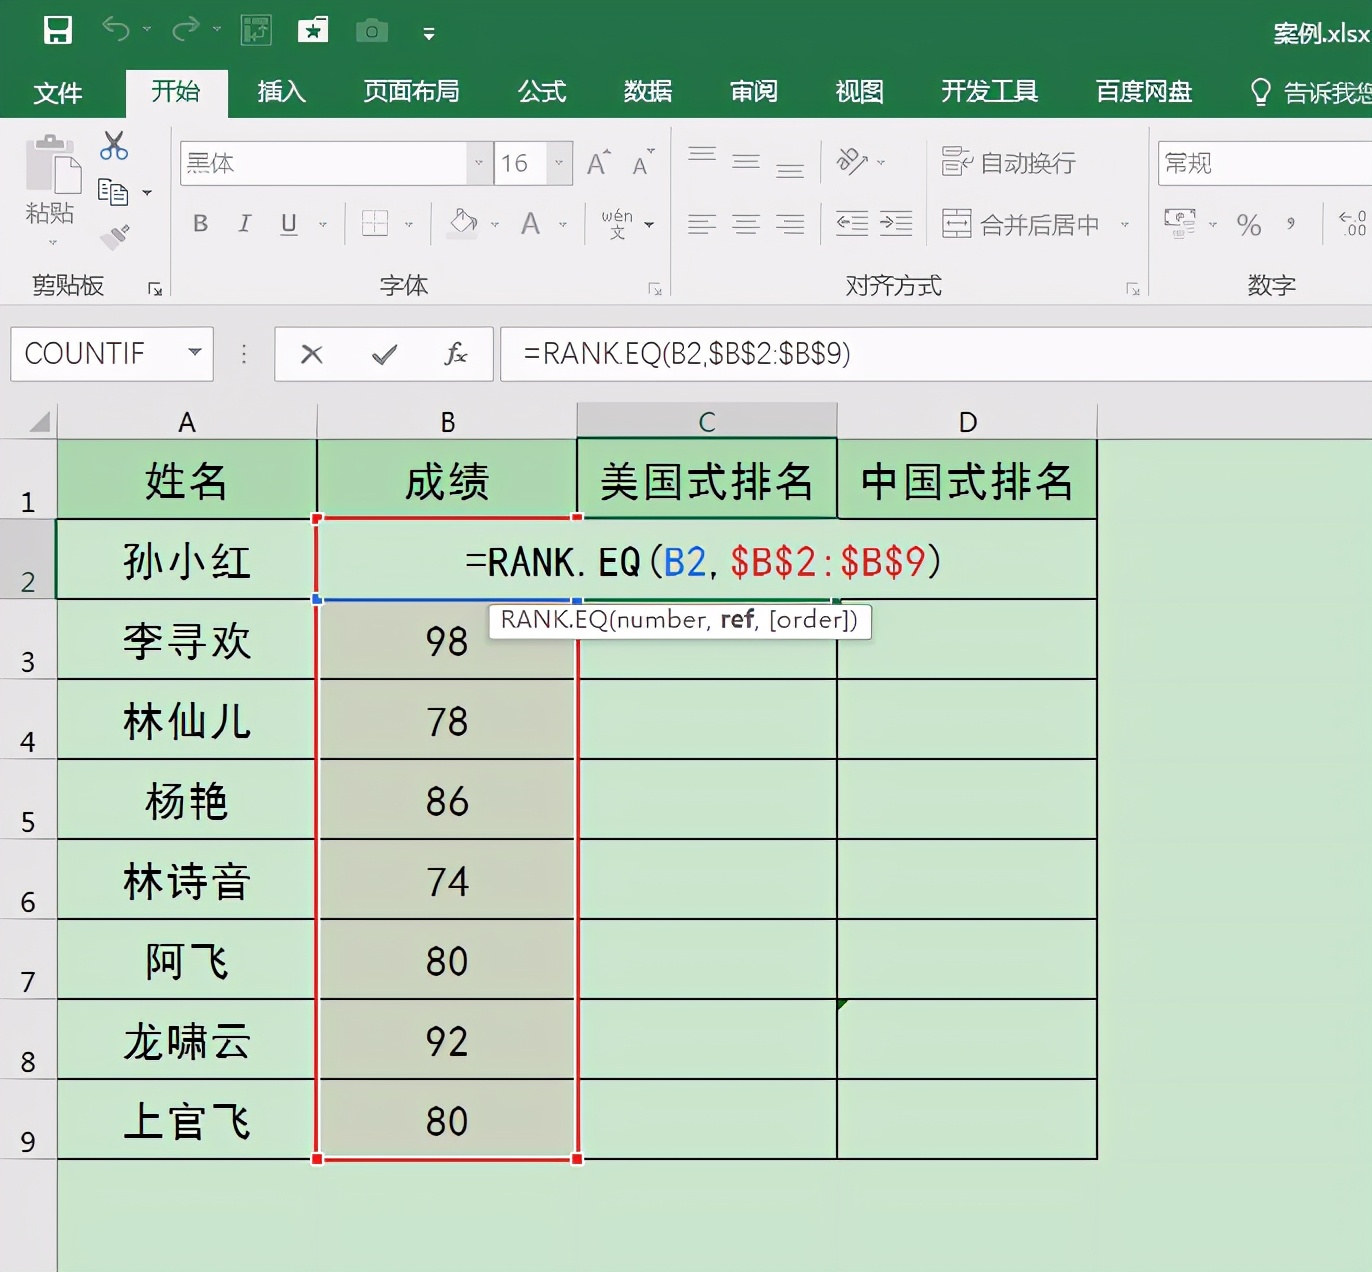The height and width of the screenshot is (1272, 1372).
Task: Click the star window icon in quick access toolbar
Action: point(313,30)
